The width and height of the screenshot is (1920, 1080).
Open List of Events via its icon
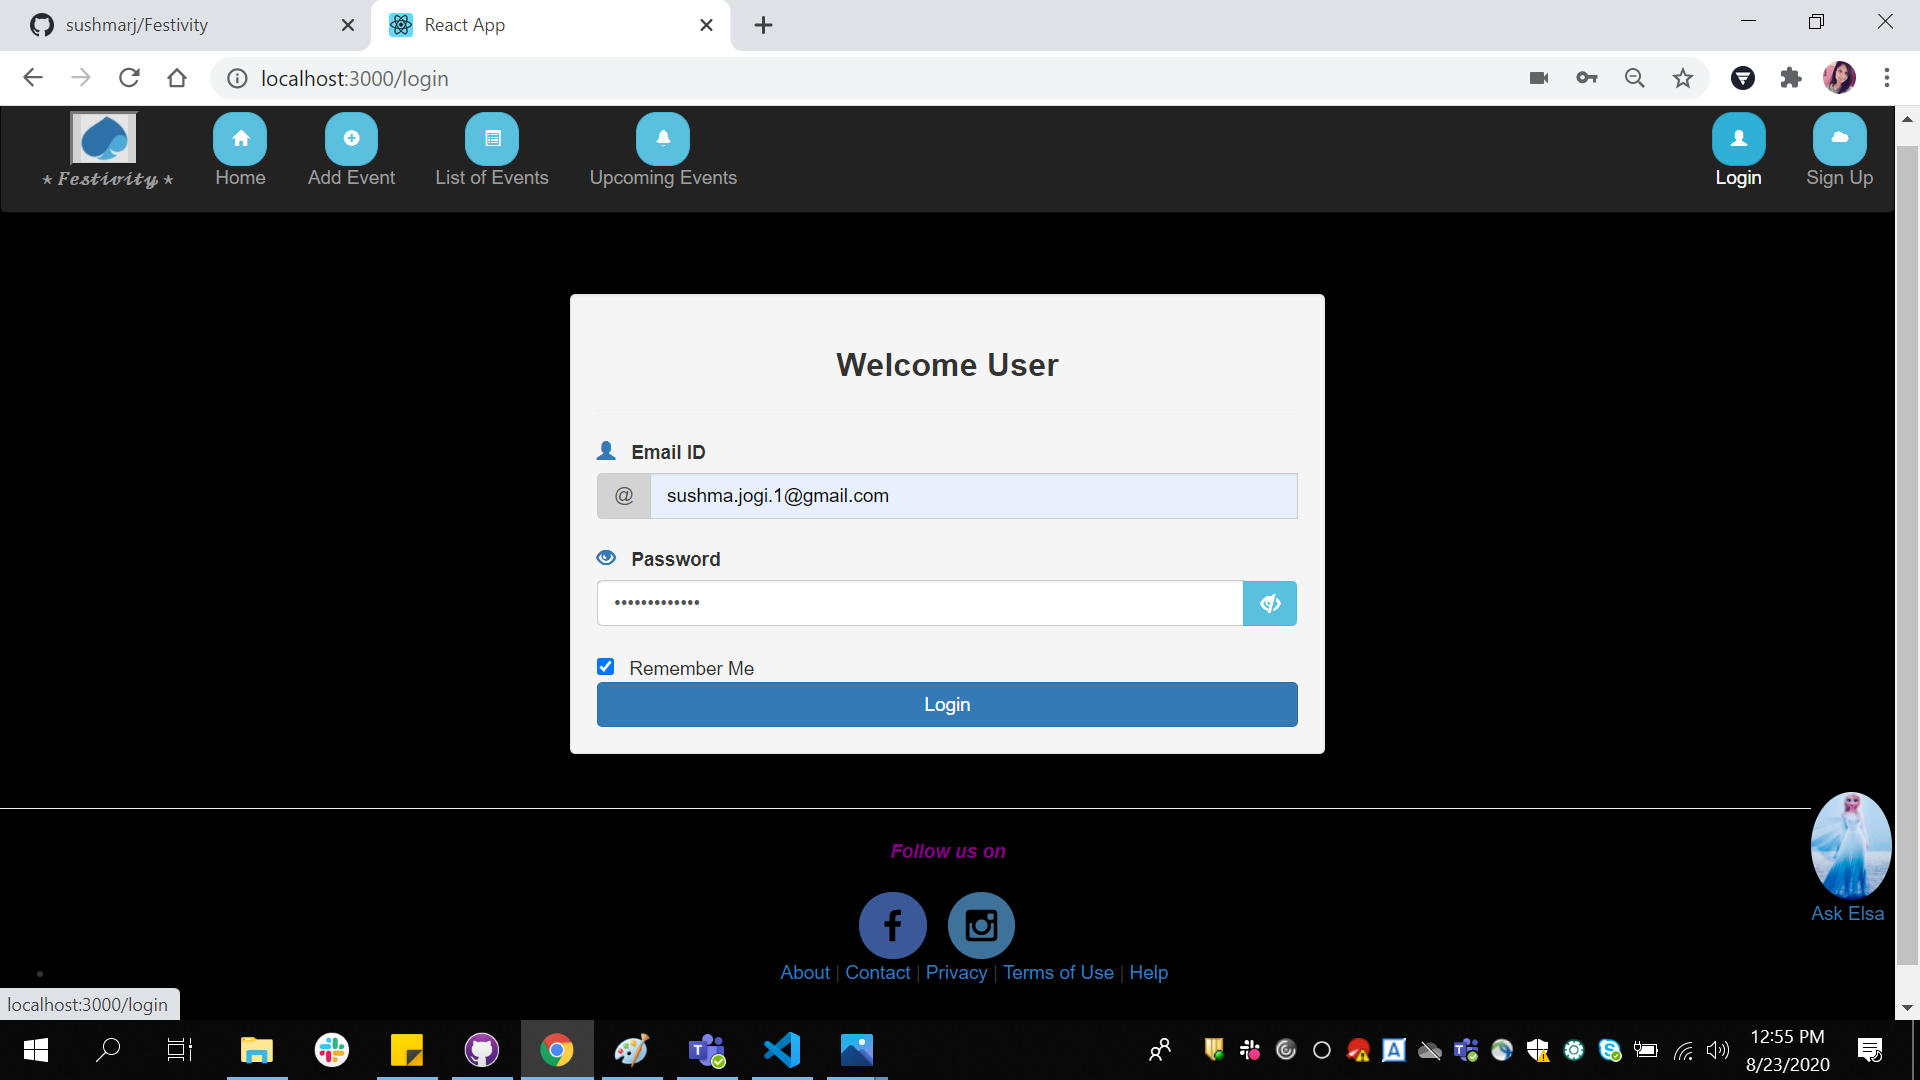pyautogui.click(x=492, y=138)
